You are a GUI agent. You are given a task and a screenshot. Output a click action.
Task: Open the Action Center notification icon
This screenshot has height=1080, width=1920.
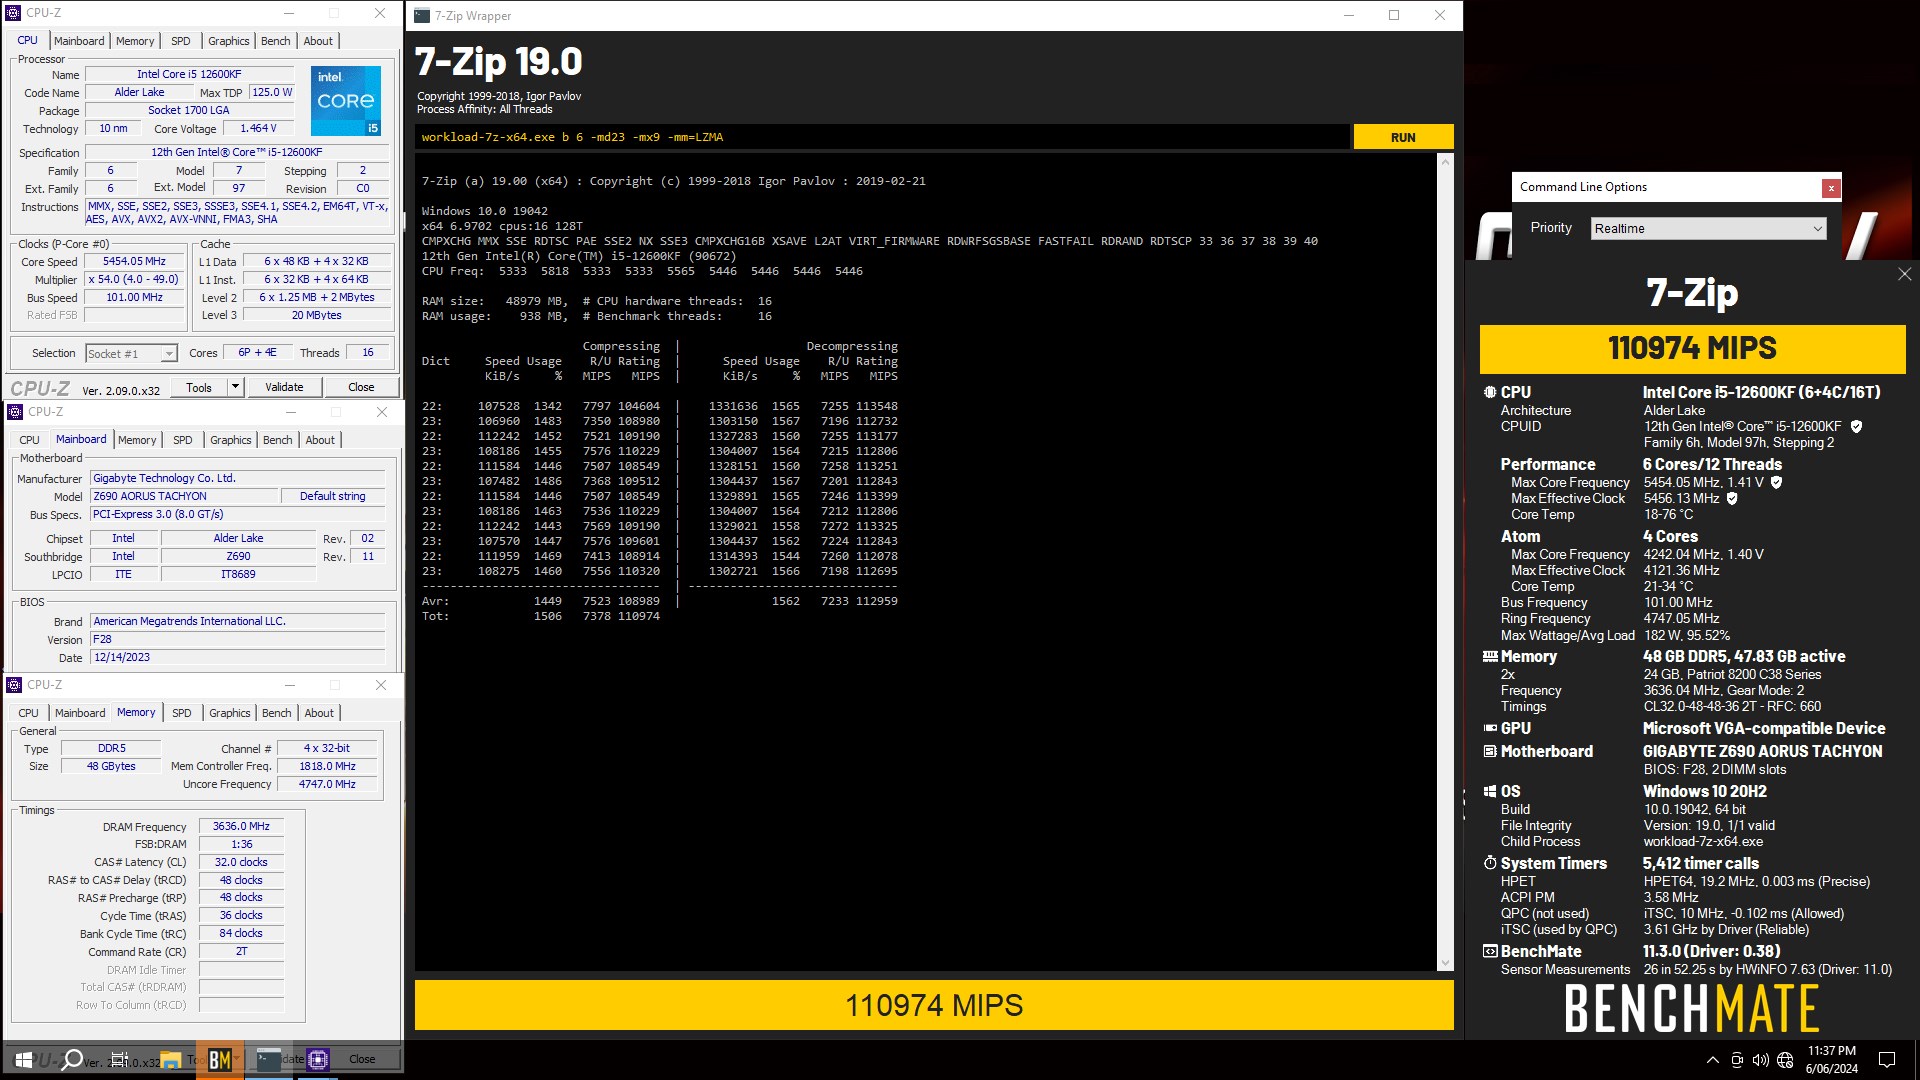point(1887,1060)
